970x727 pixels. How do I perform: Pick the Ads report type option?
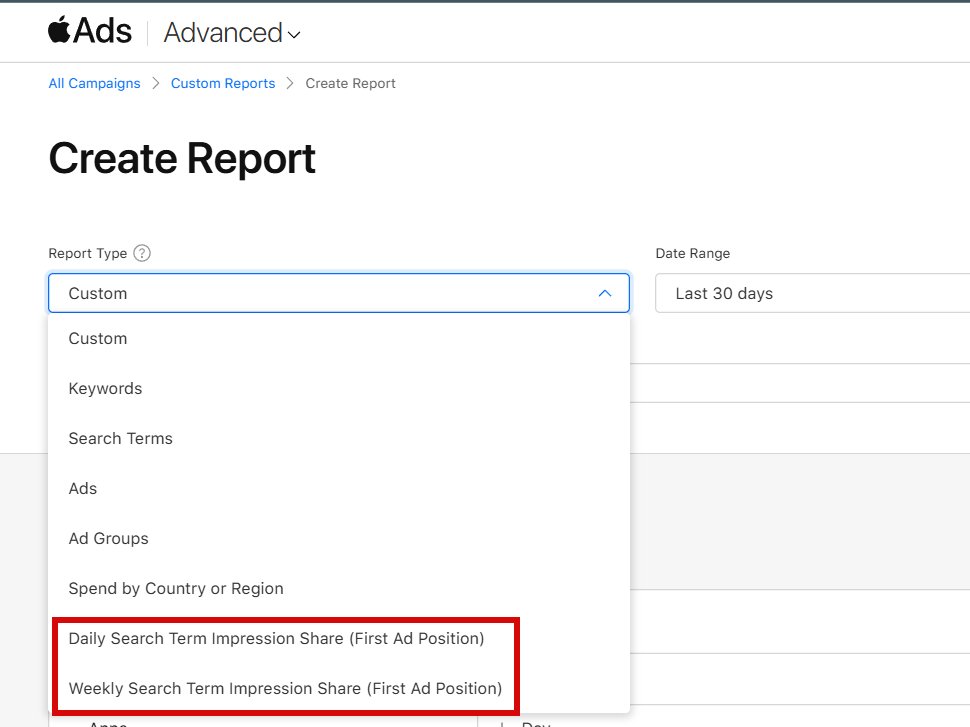339,489
